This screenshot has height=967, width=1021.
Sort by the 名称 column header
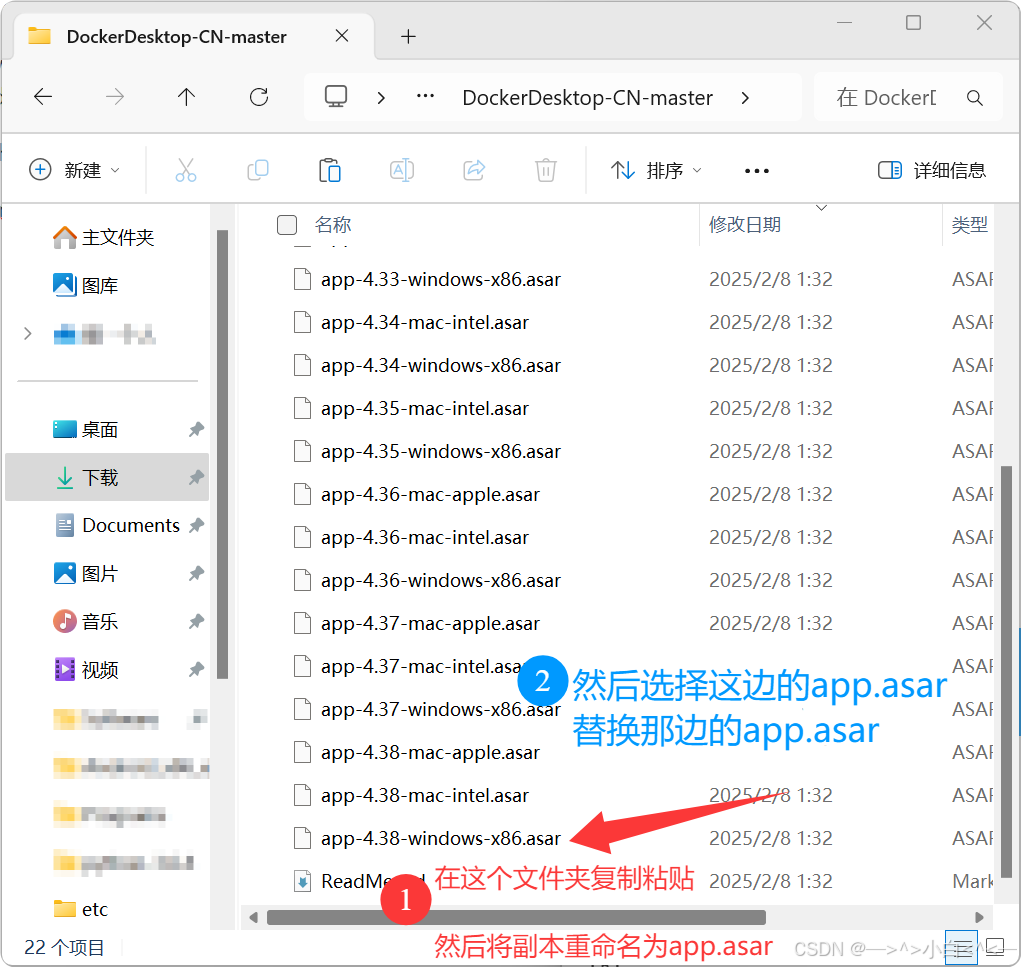point(333,225)
